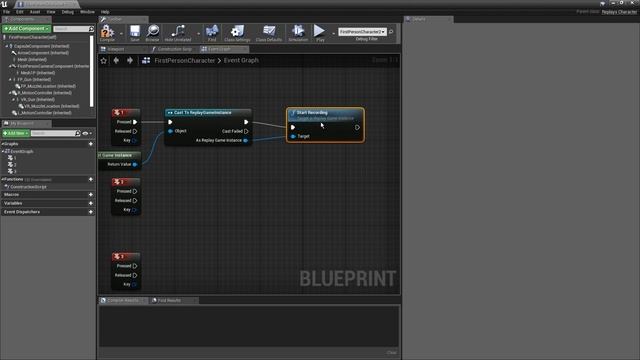Screen dimensions: 640x360
Task: Click the blueprint icon beside the FirstPersonCharacter breadcrumb
Action: coord(146,60)
